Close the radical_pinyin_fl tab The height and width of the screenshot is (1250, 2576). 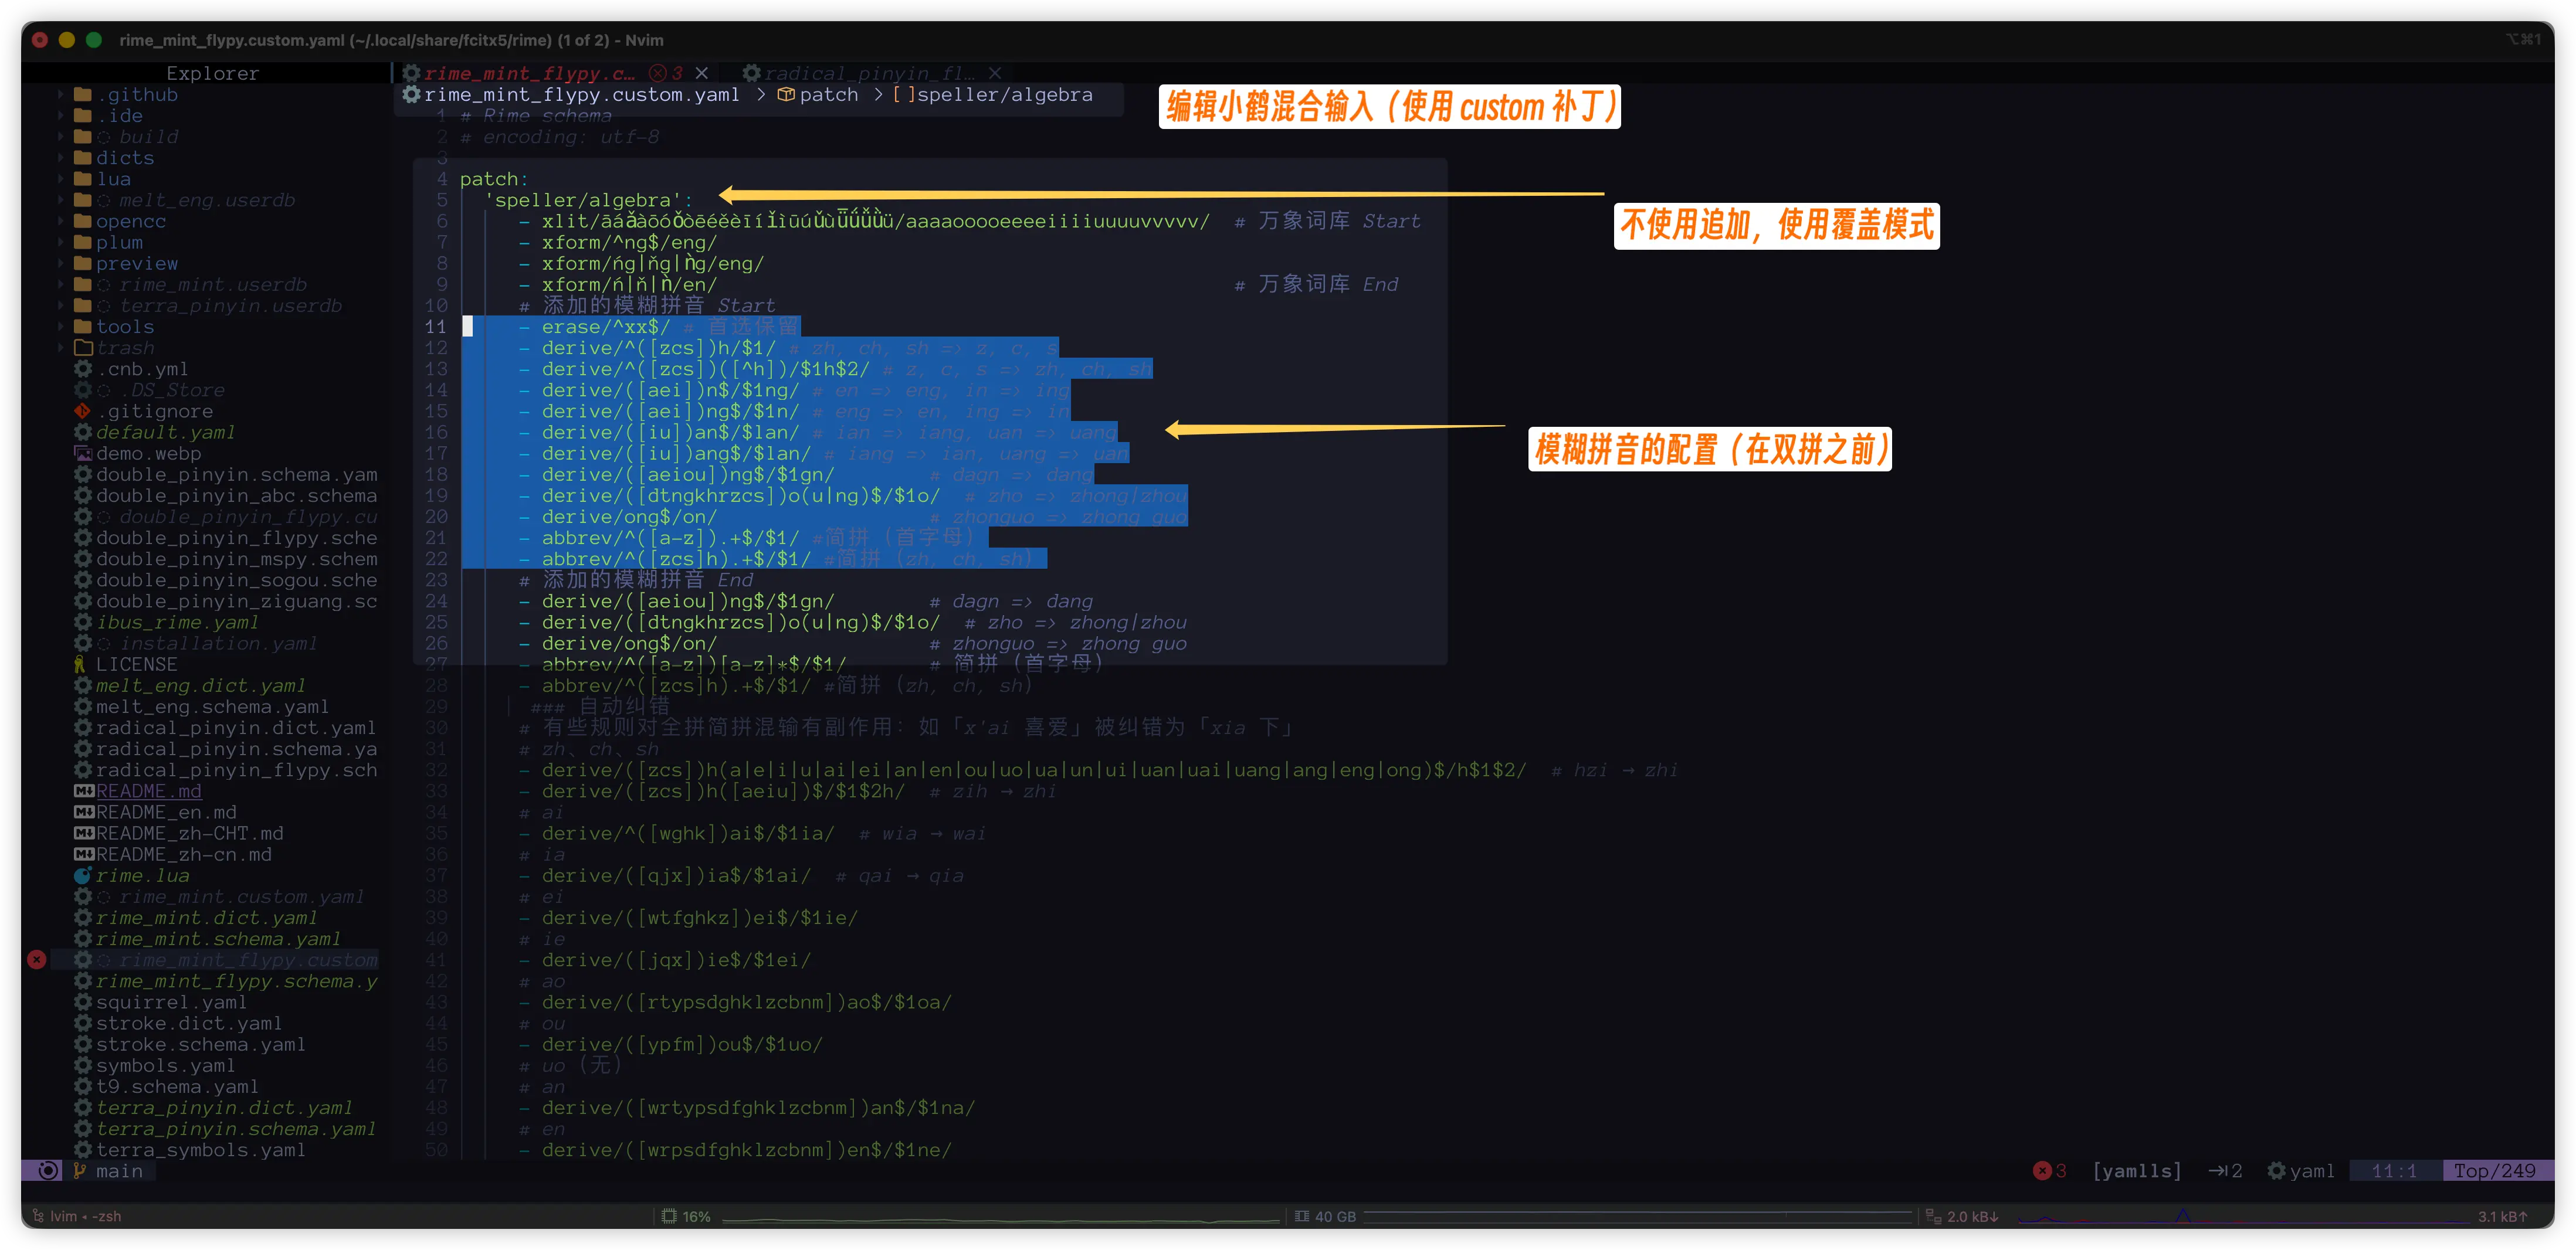pos(994,73)
